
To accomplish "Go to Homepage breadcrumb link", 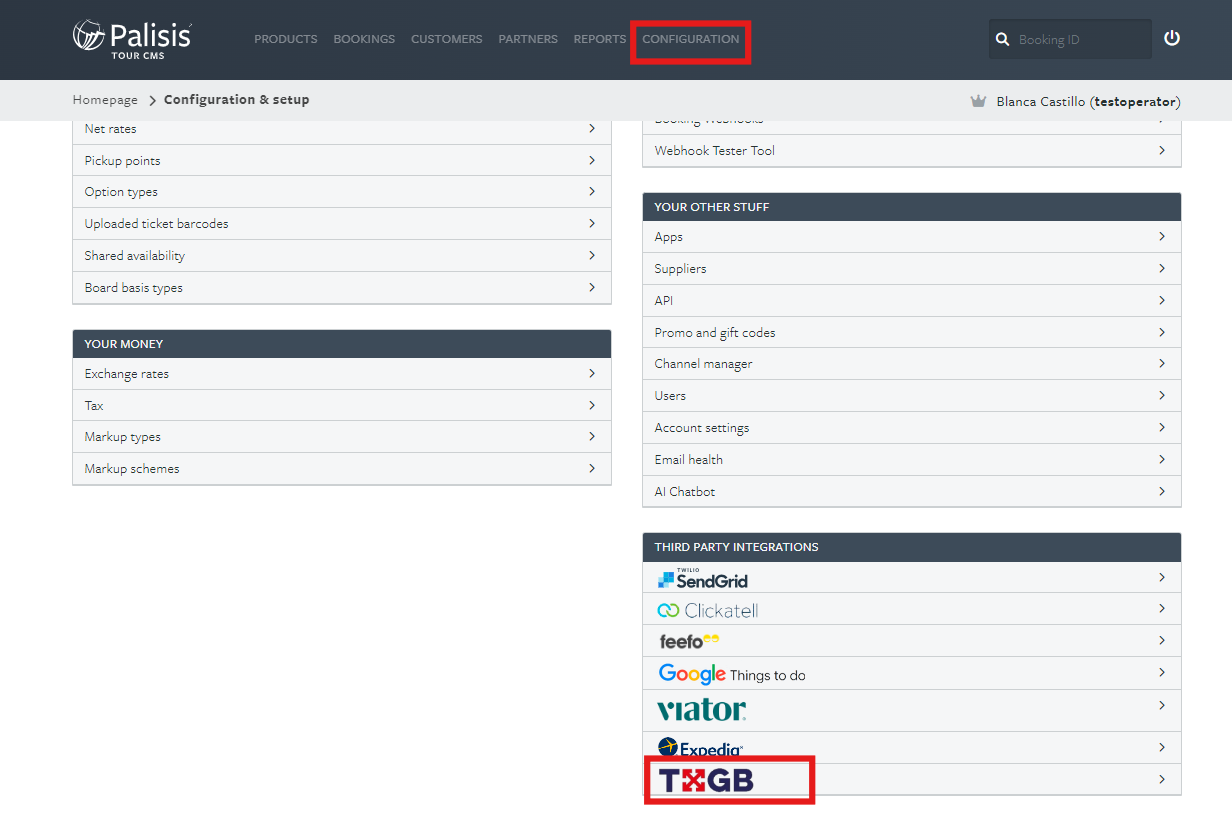I will pyautogui.click(x=105, y=100).
